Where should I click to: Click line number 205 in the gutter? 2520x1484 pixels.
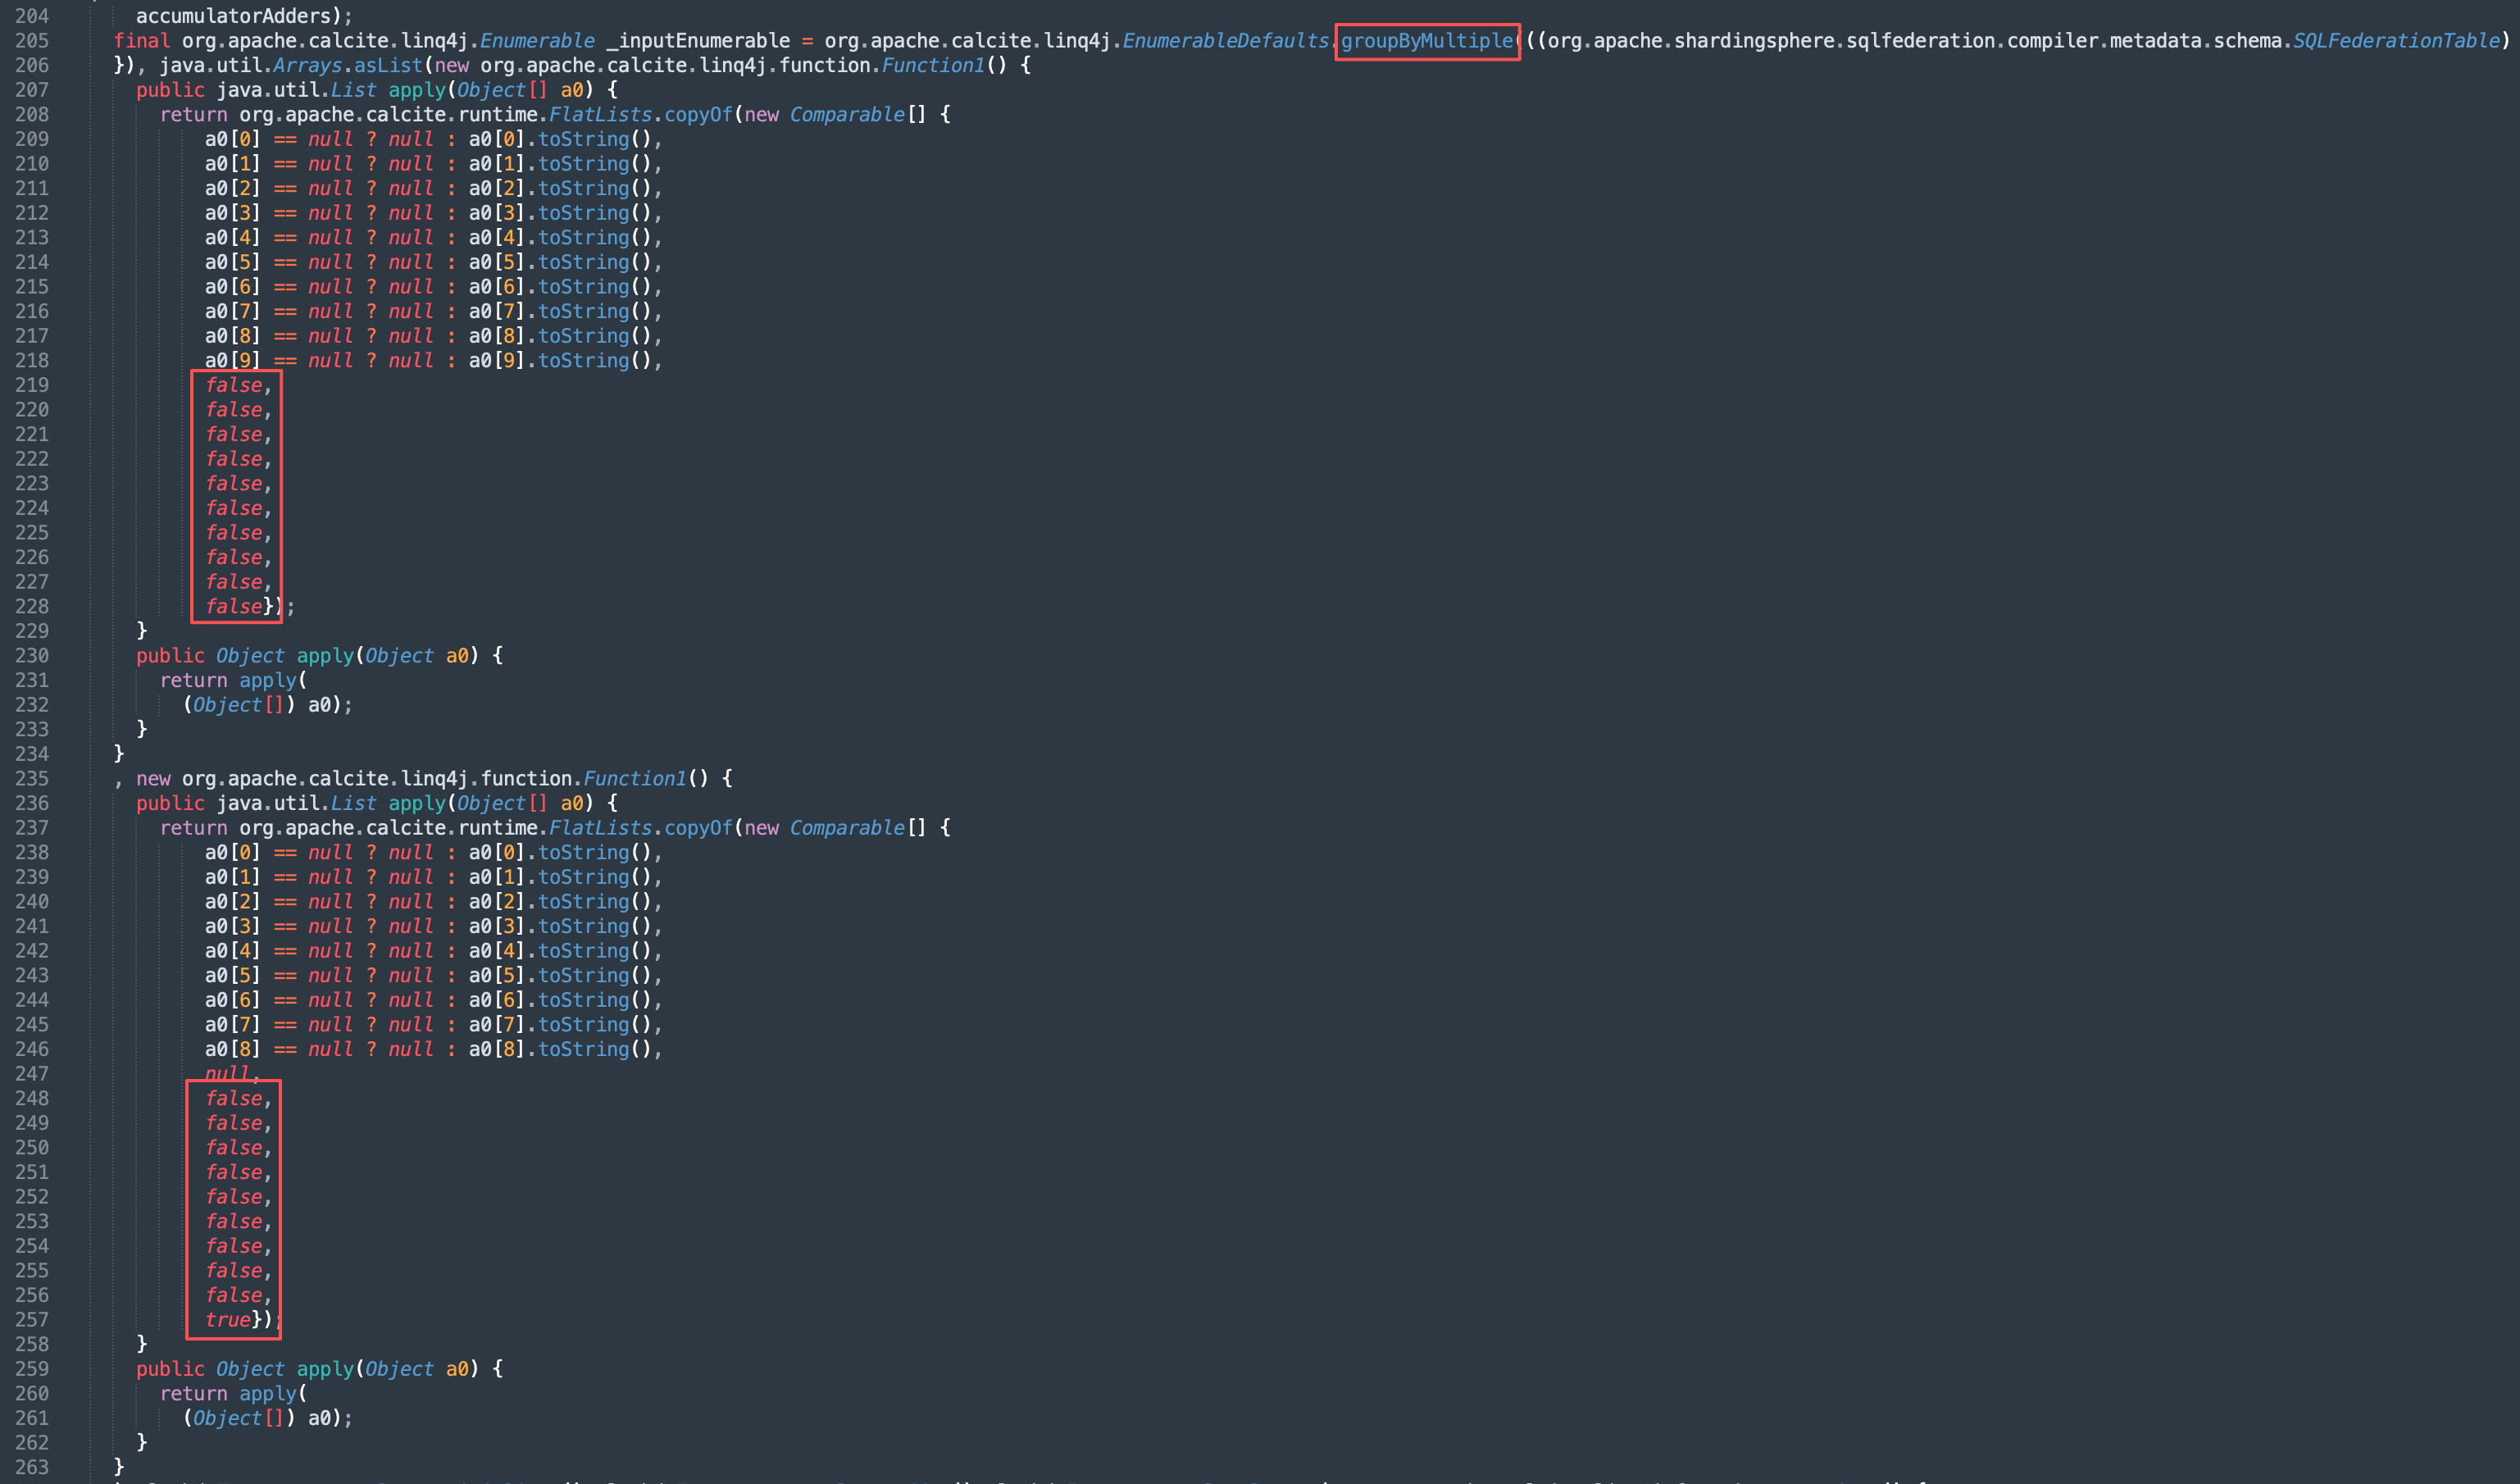pos(32,41)
